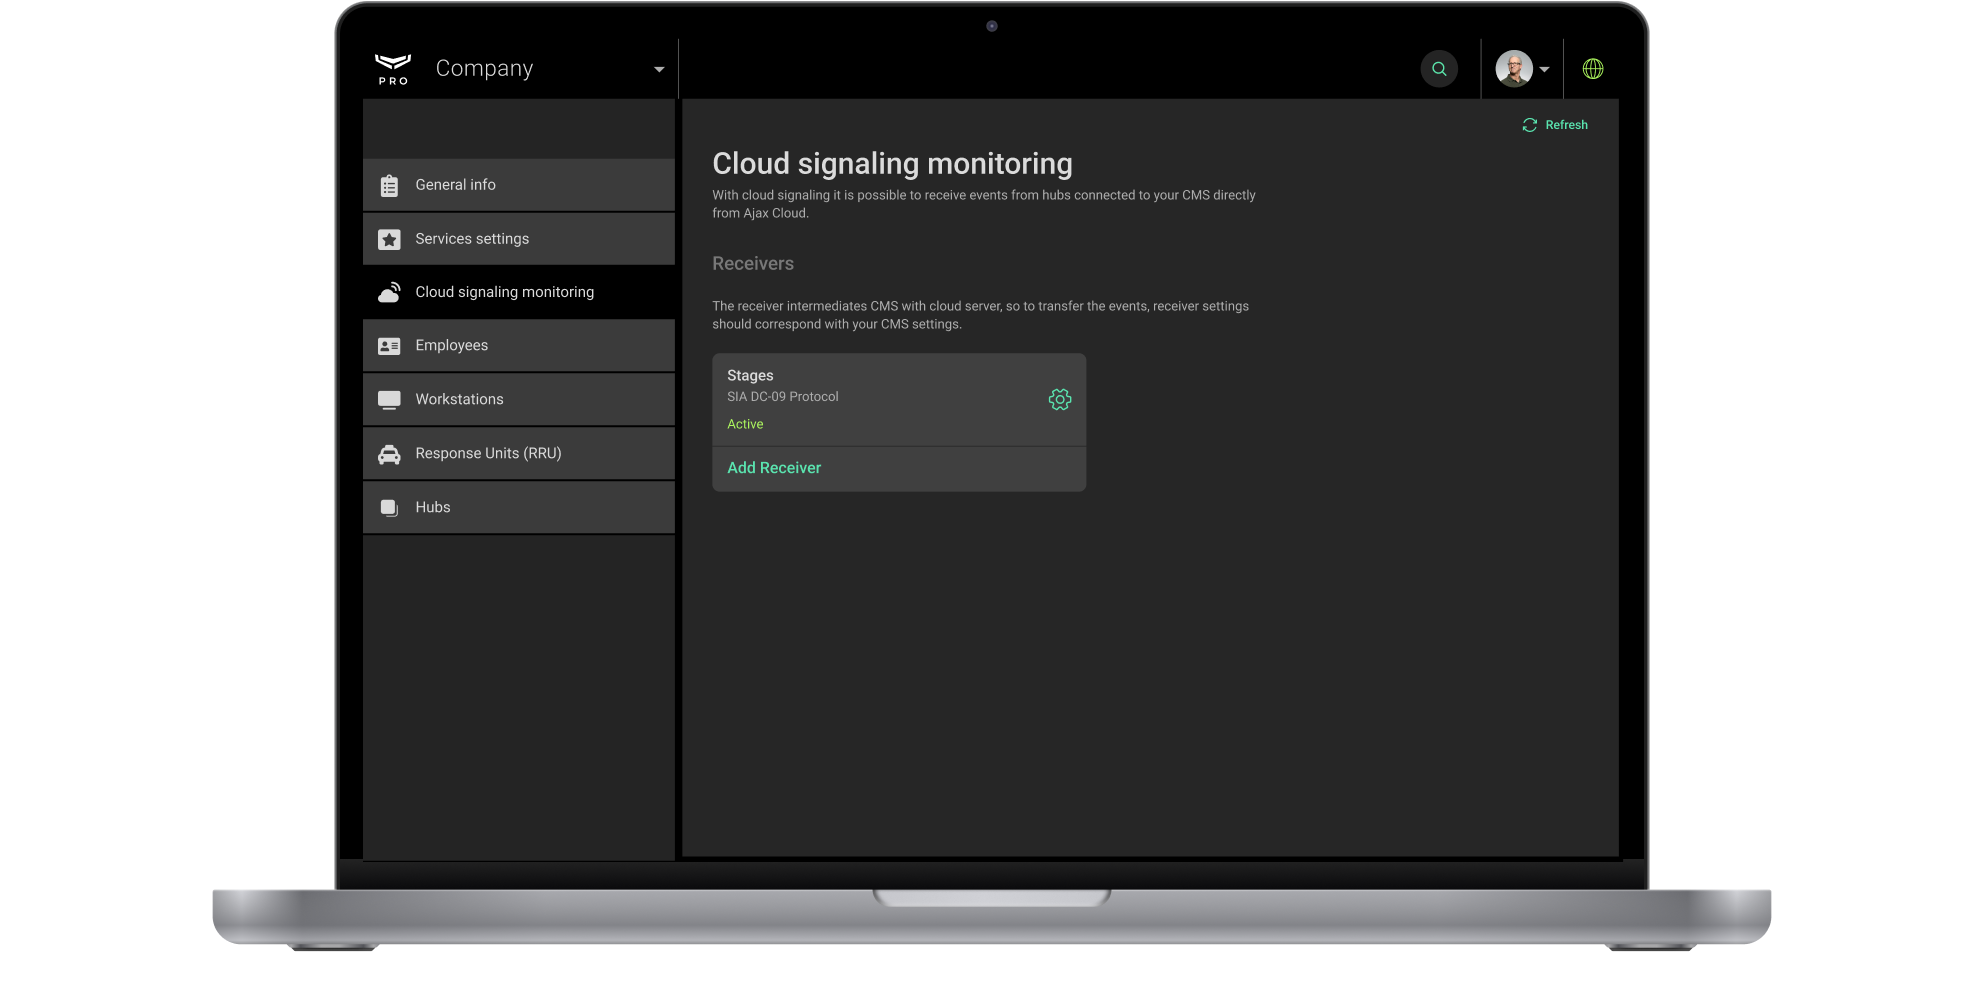The width and height of the screenshot is (1984, 998).
Task: Click the Add Receiver link
Action: [773, 468]
